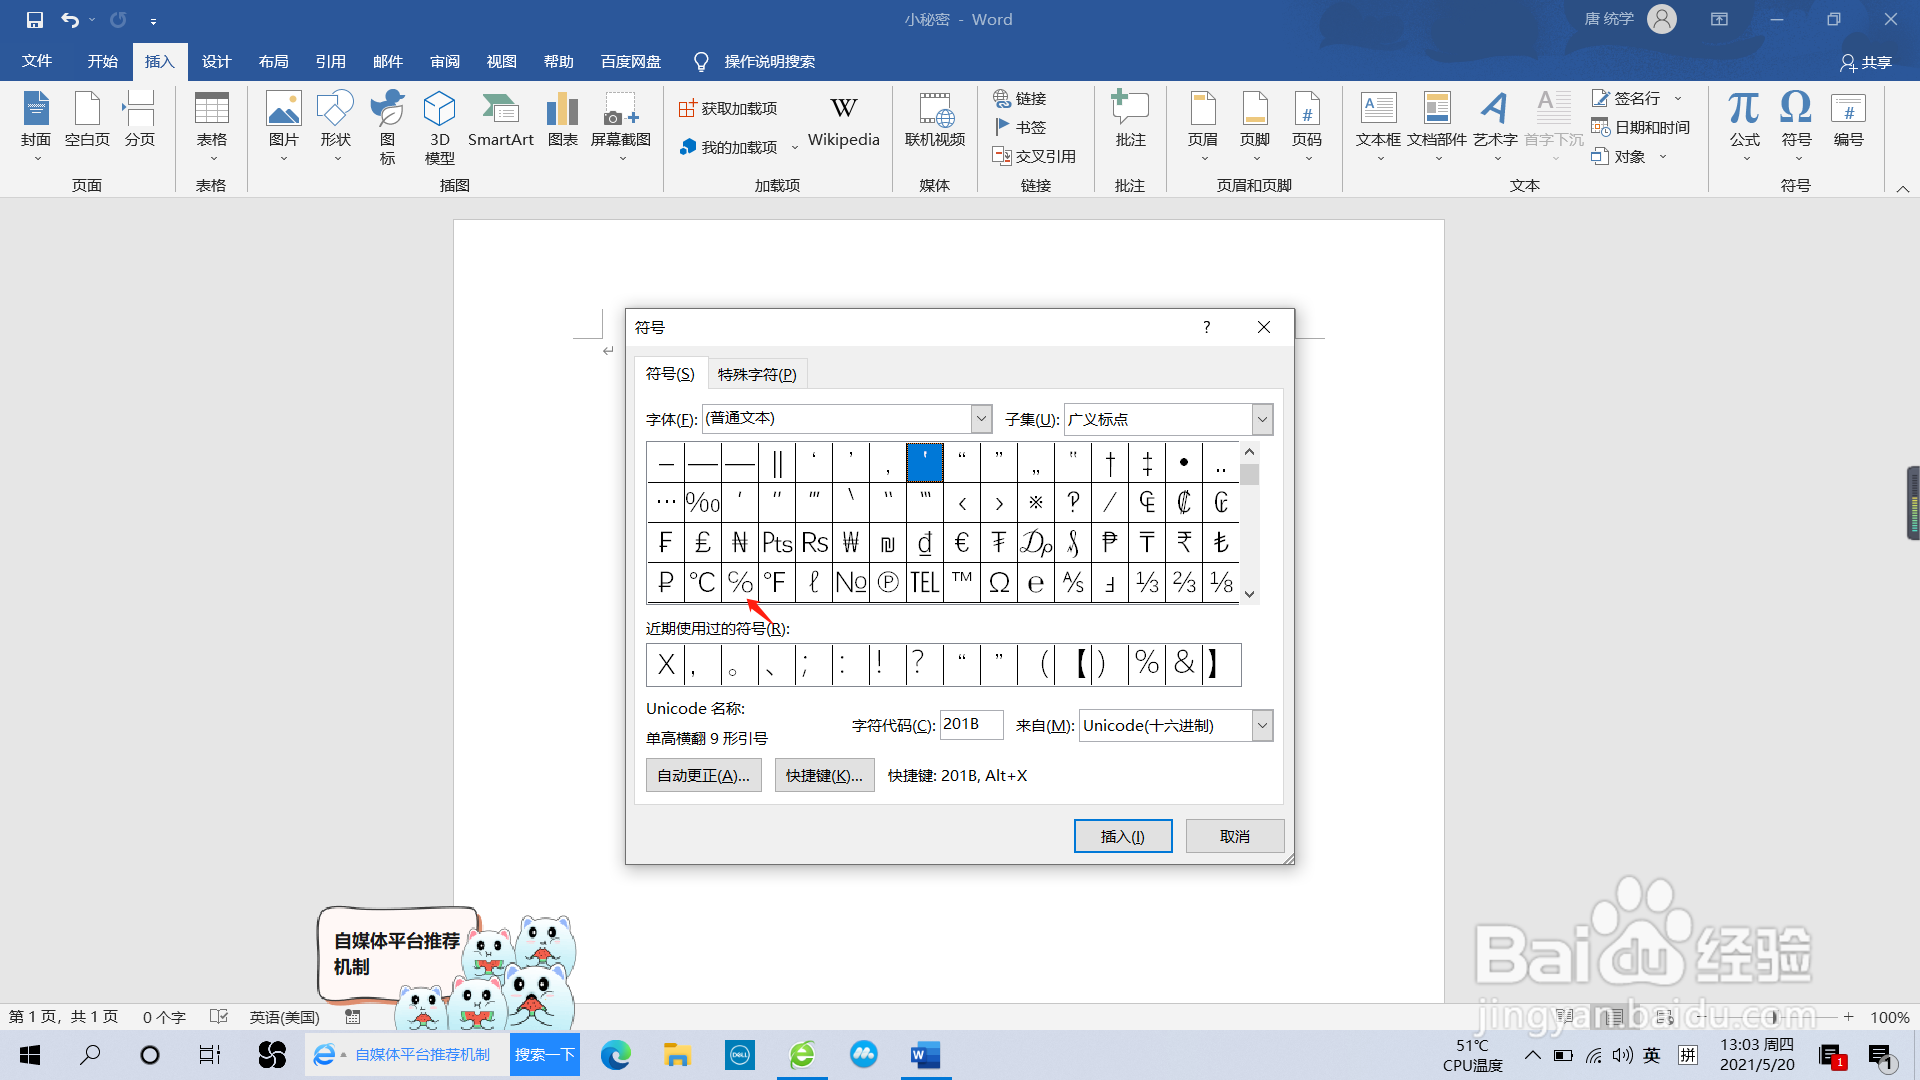Click the save icon in title bar
Screen dimensions: 1920x1080
pyautogui.click(x=35, y=19)
